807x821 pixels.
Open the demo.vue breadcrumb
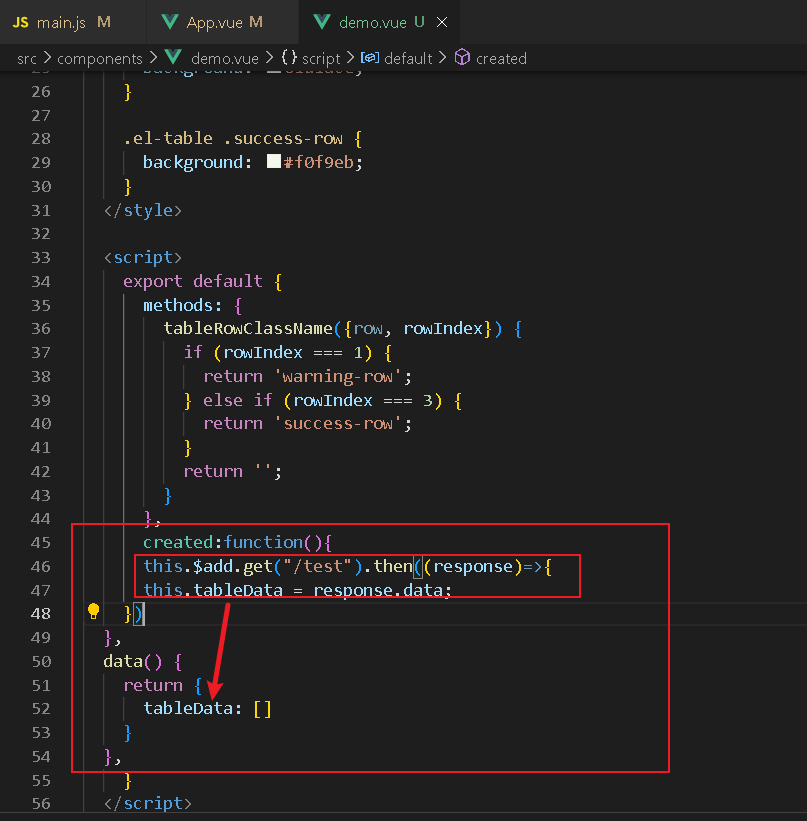click(x=225, y=59)
